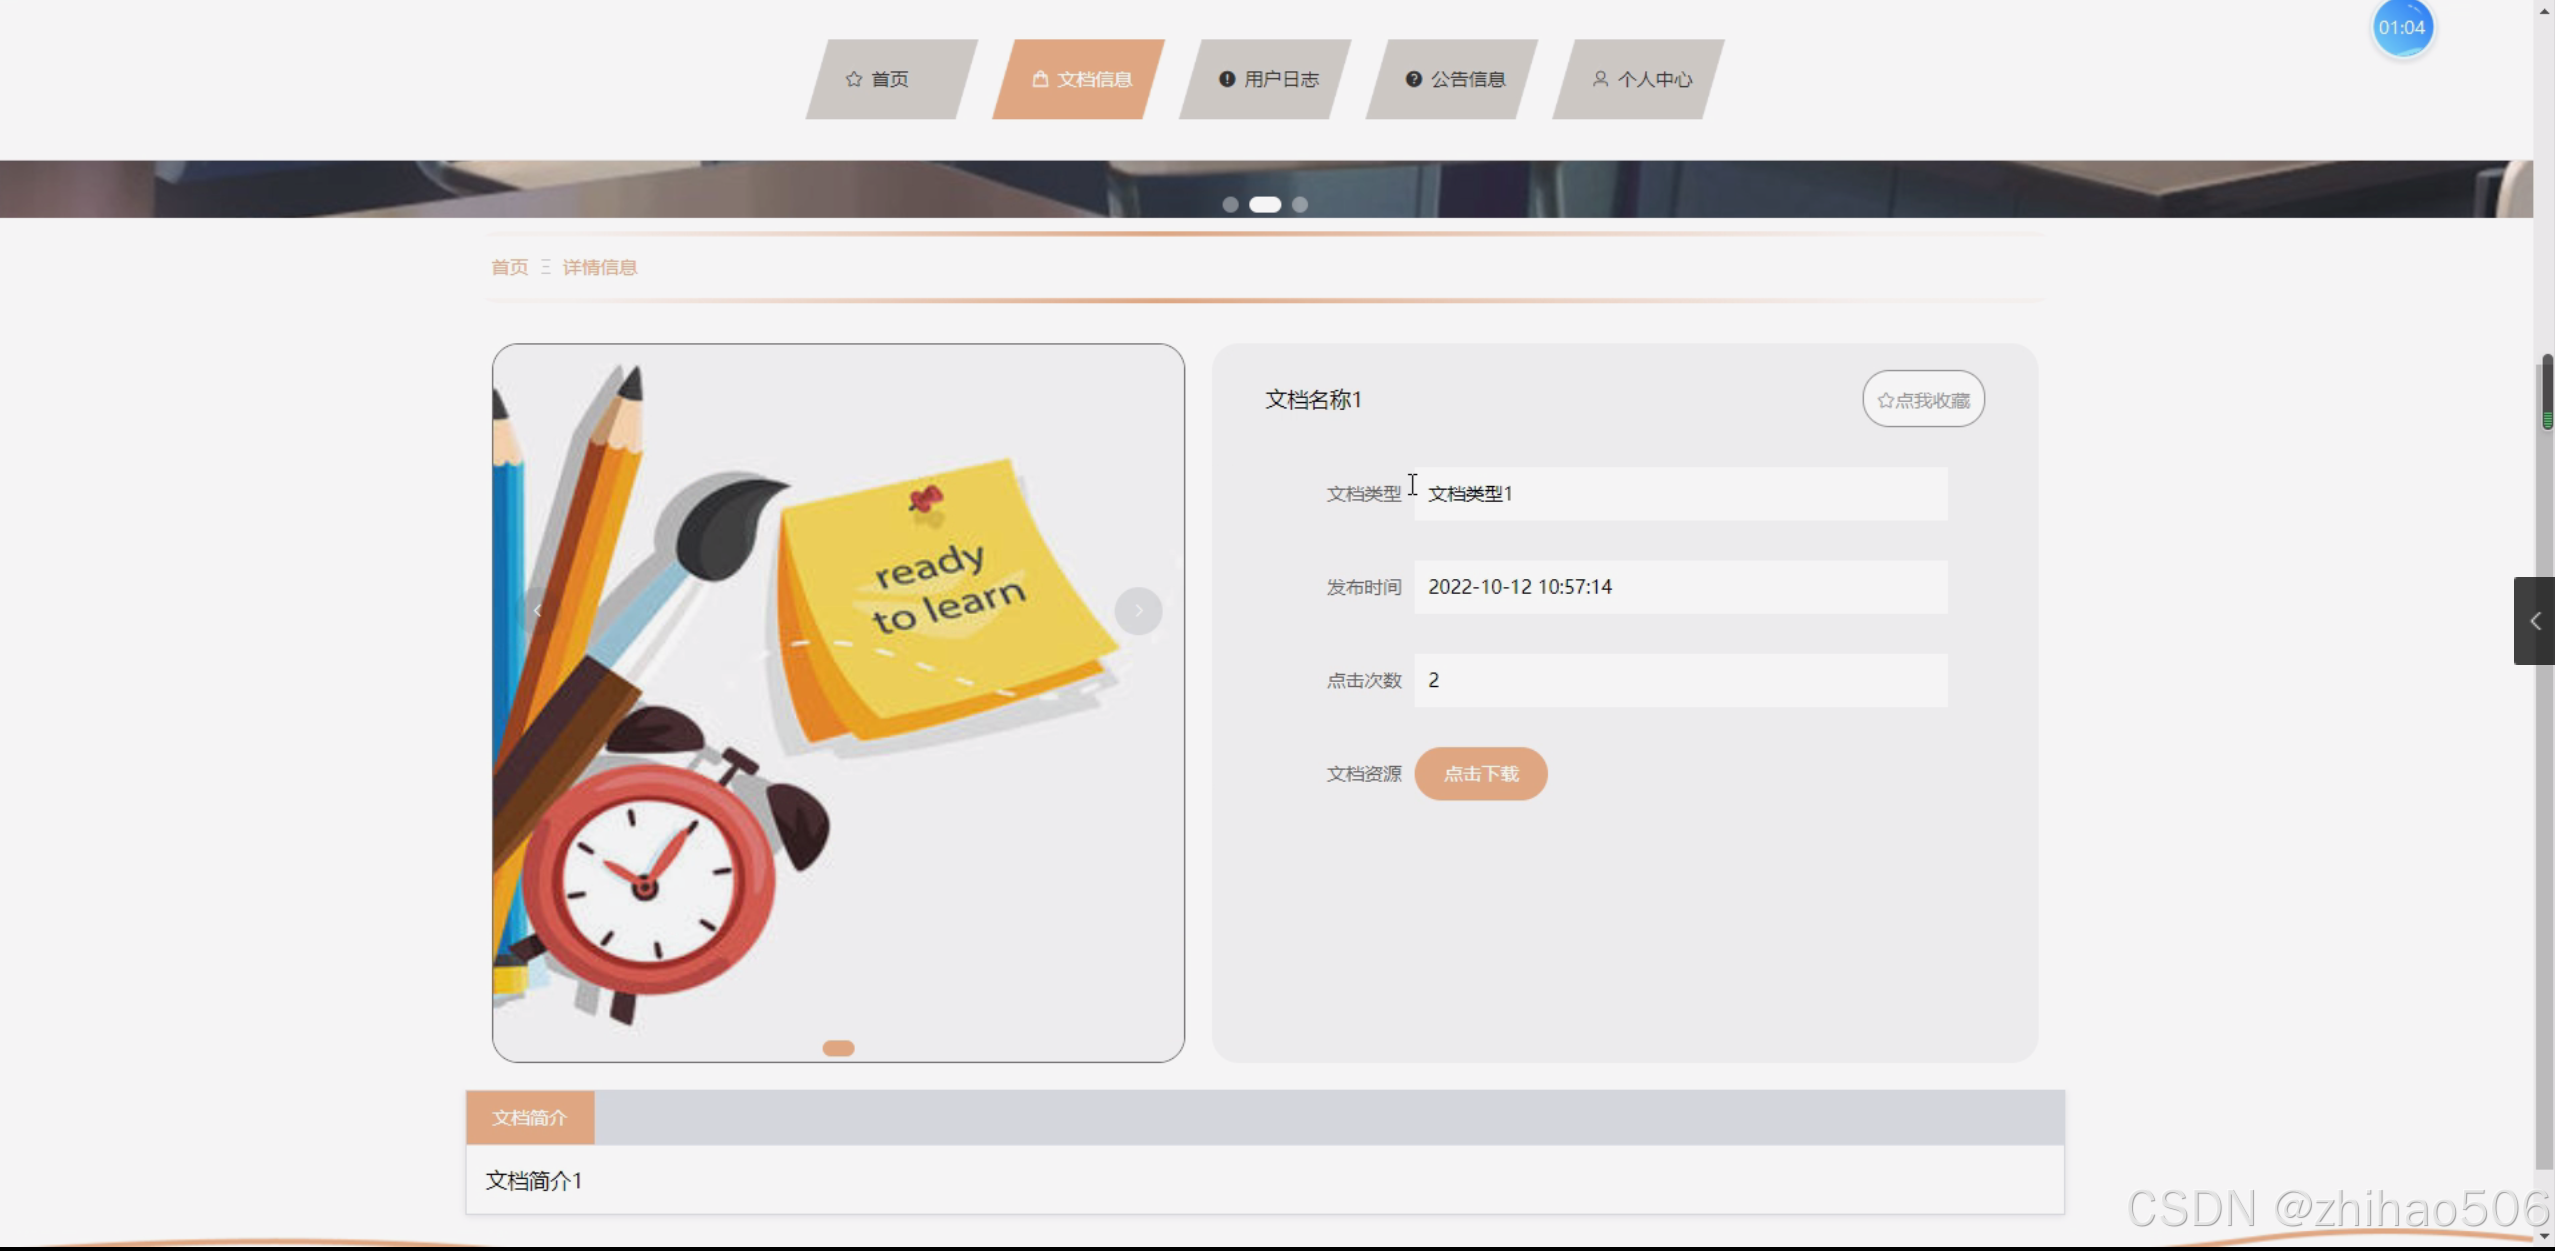2555x1251 pixels.
Task: Select first banner carousel dot
Action: click(x=1230, y=204)
